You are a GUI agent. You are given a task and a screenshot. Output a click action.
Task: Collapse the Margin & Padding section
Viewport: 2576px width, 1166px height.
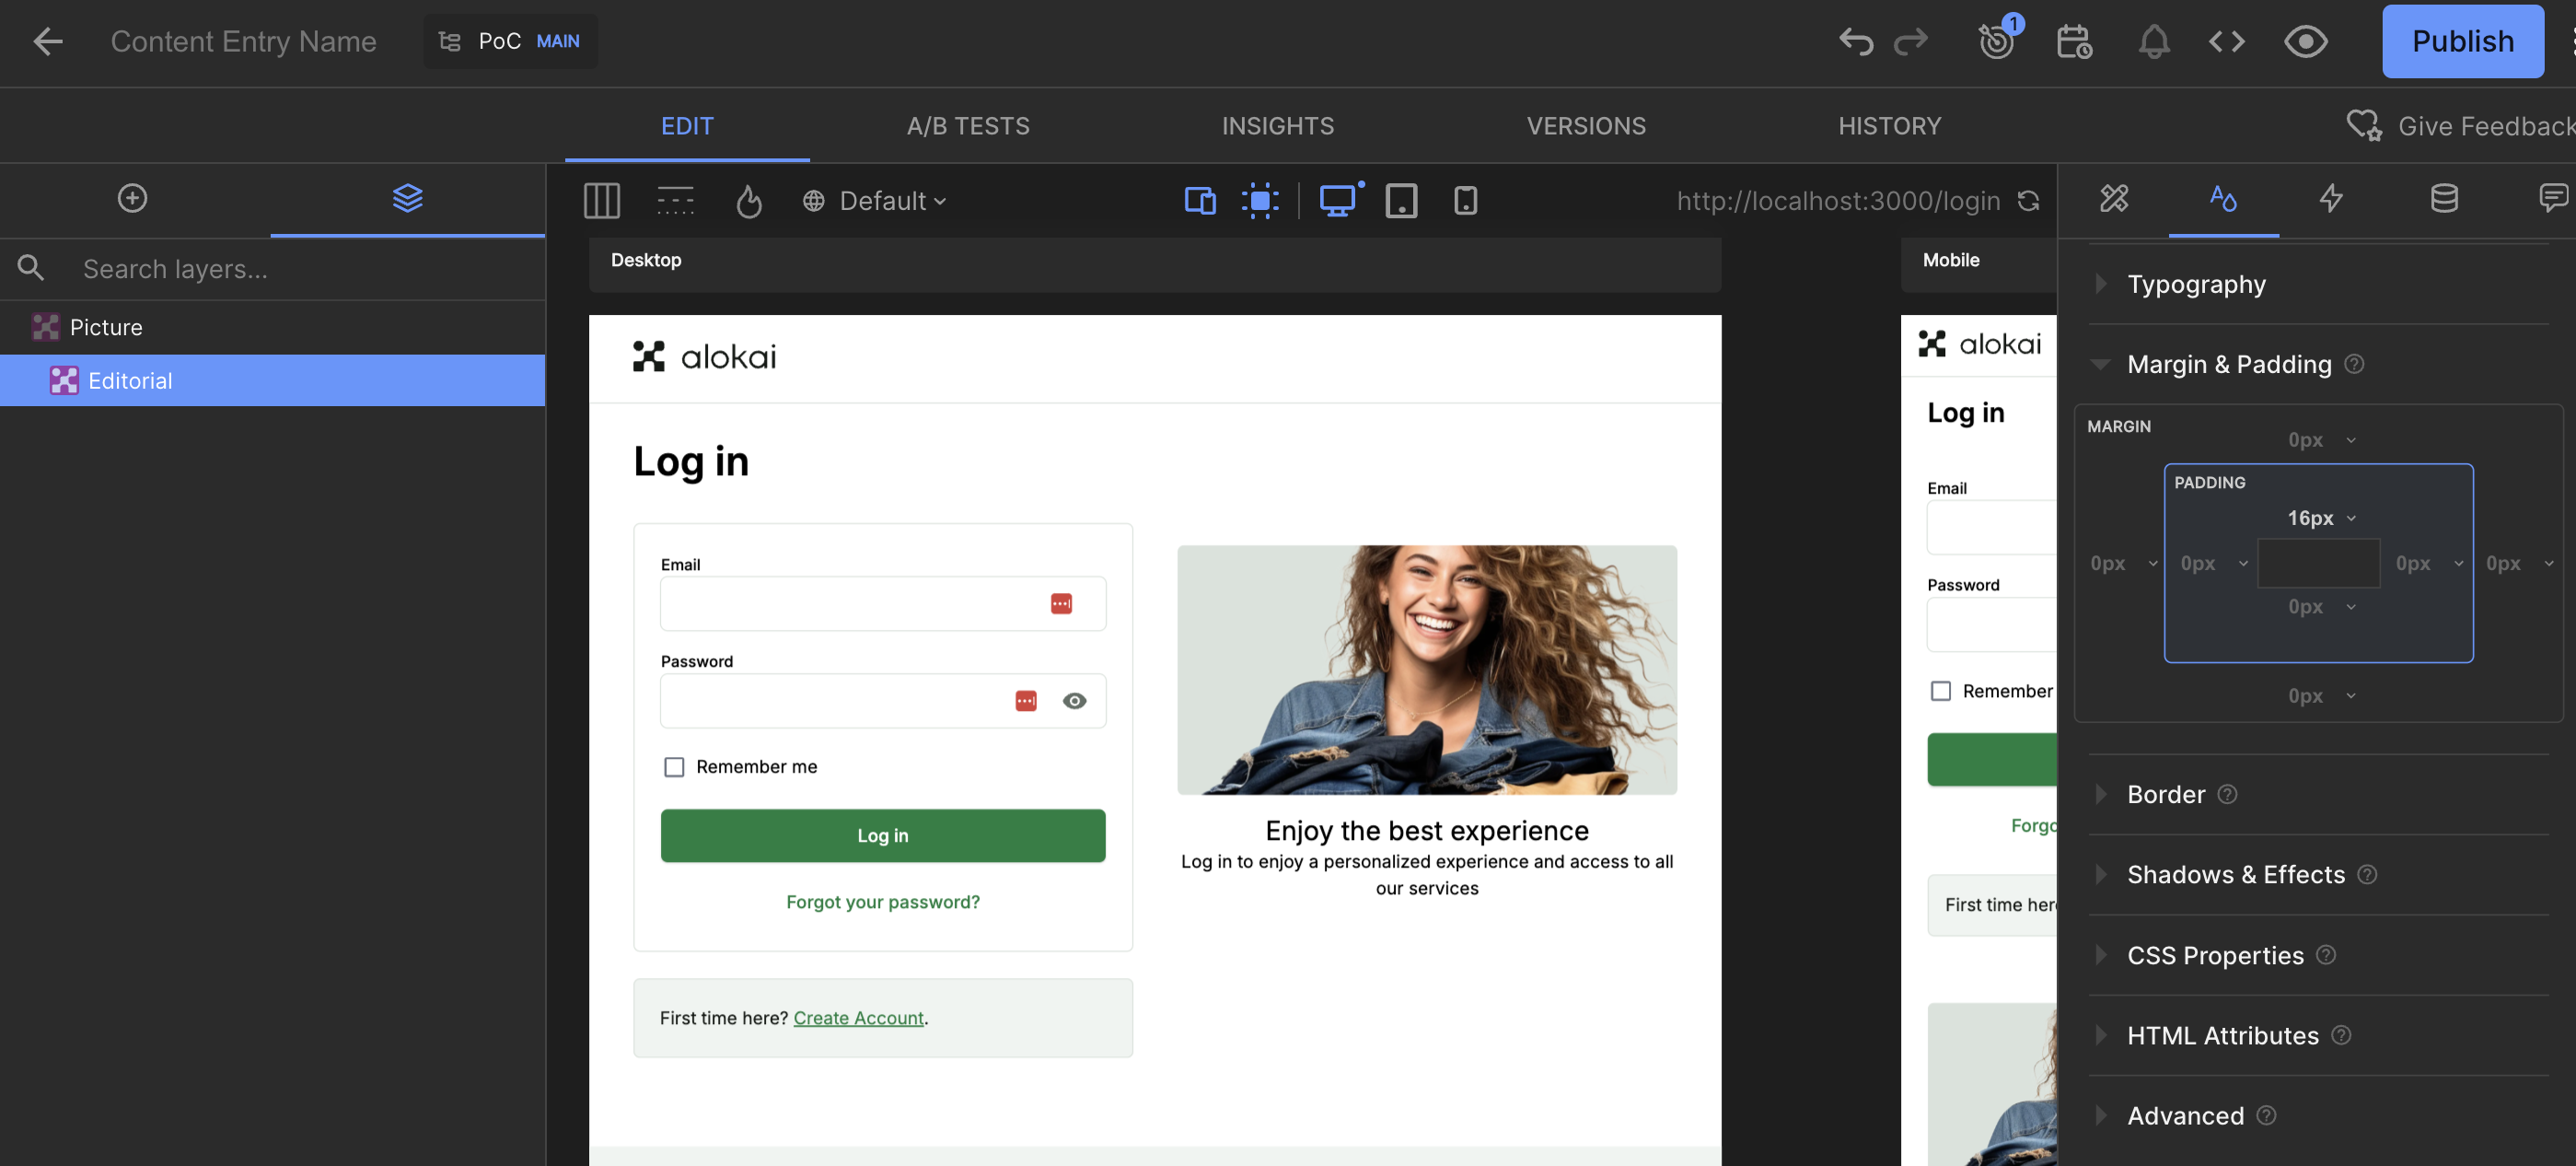point(2229,364)
